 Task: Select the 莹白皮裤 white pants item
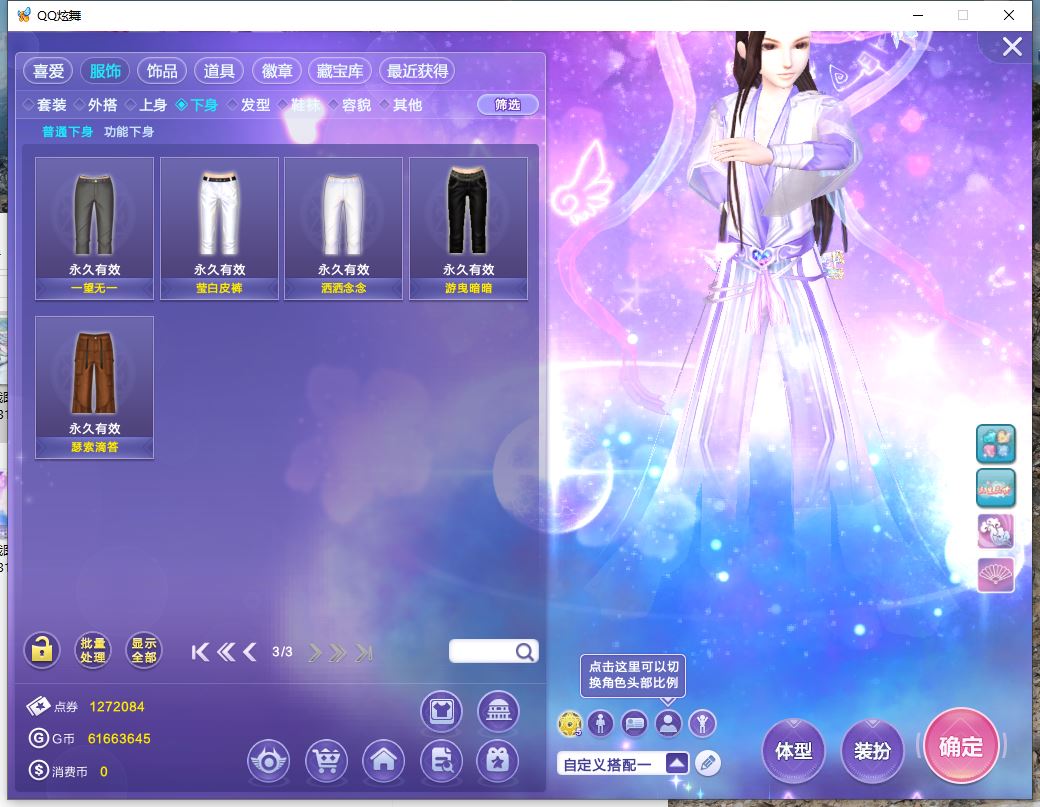219,229
